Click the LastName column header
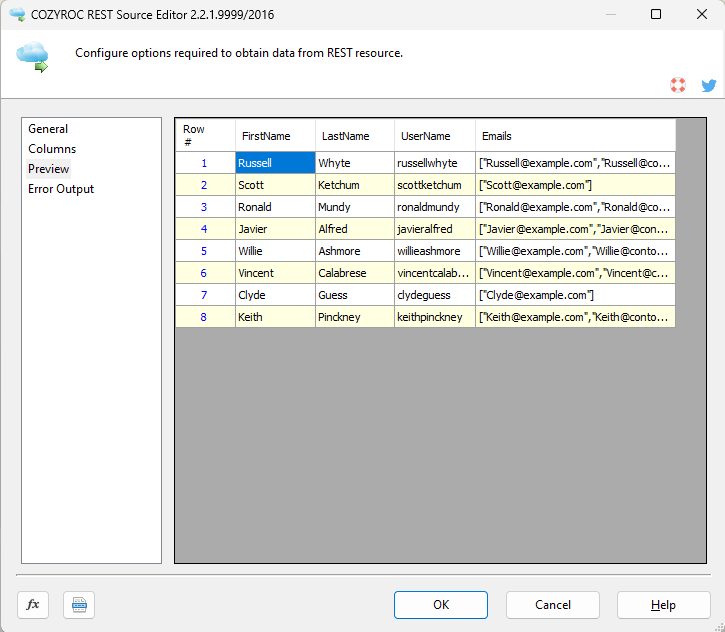The image size is (725, 632). pyautogui.click(x=355, y=136)
